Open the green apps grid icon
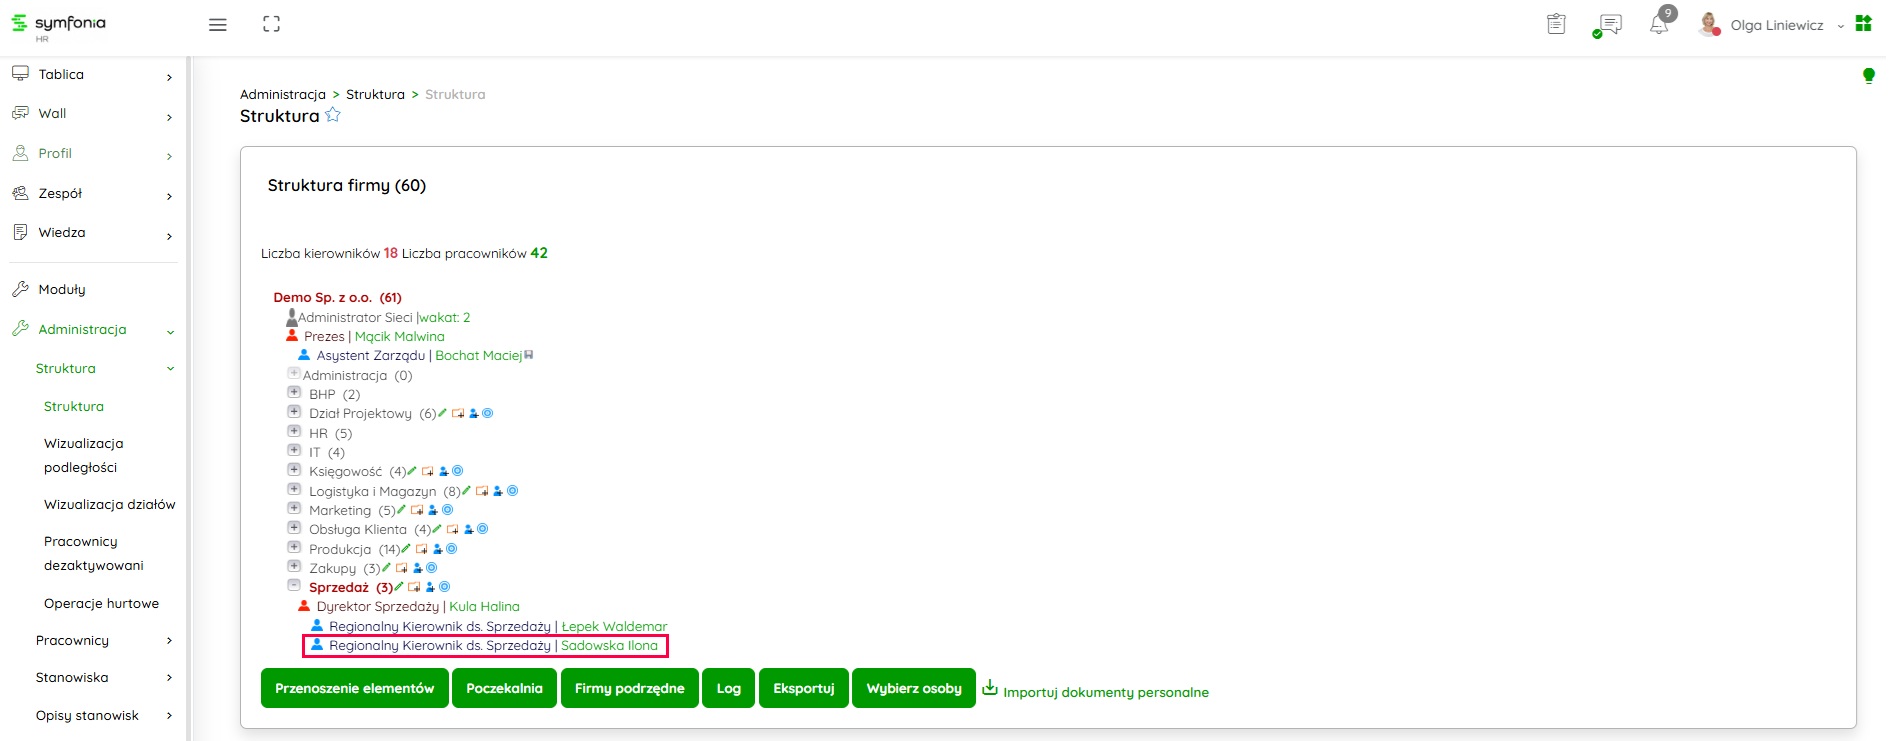The image size is (1890, 741). [1863, 24]
